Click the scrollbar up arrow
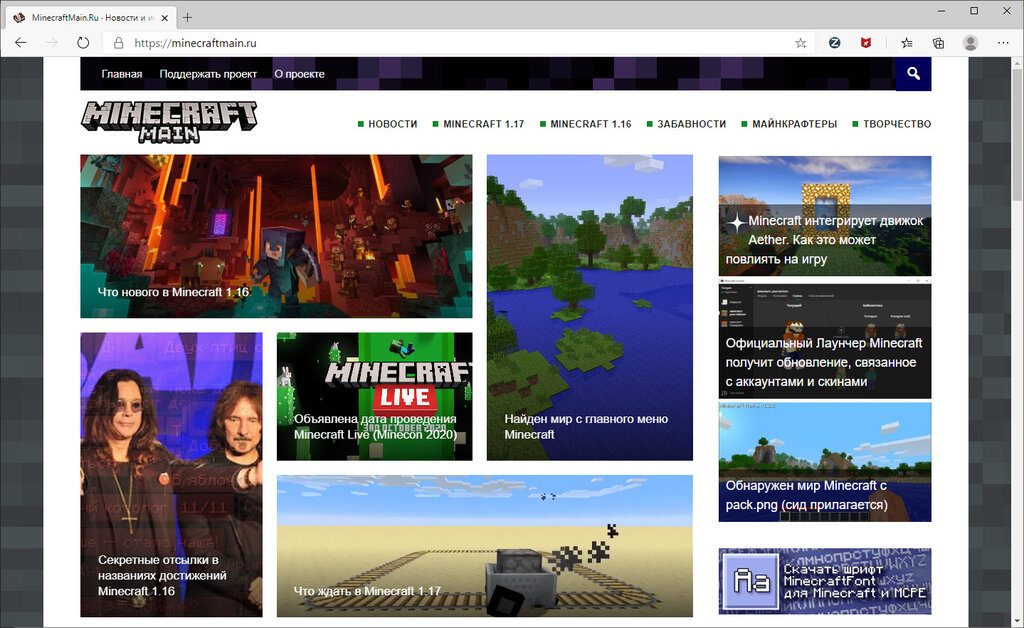This screenshot has width=1024, height=628. click(1017, 62)
